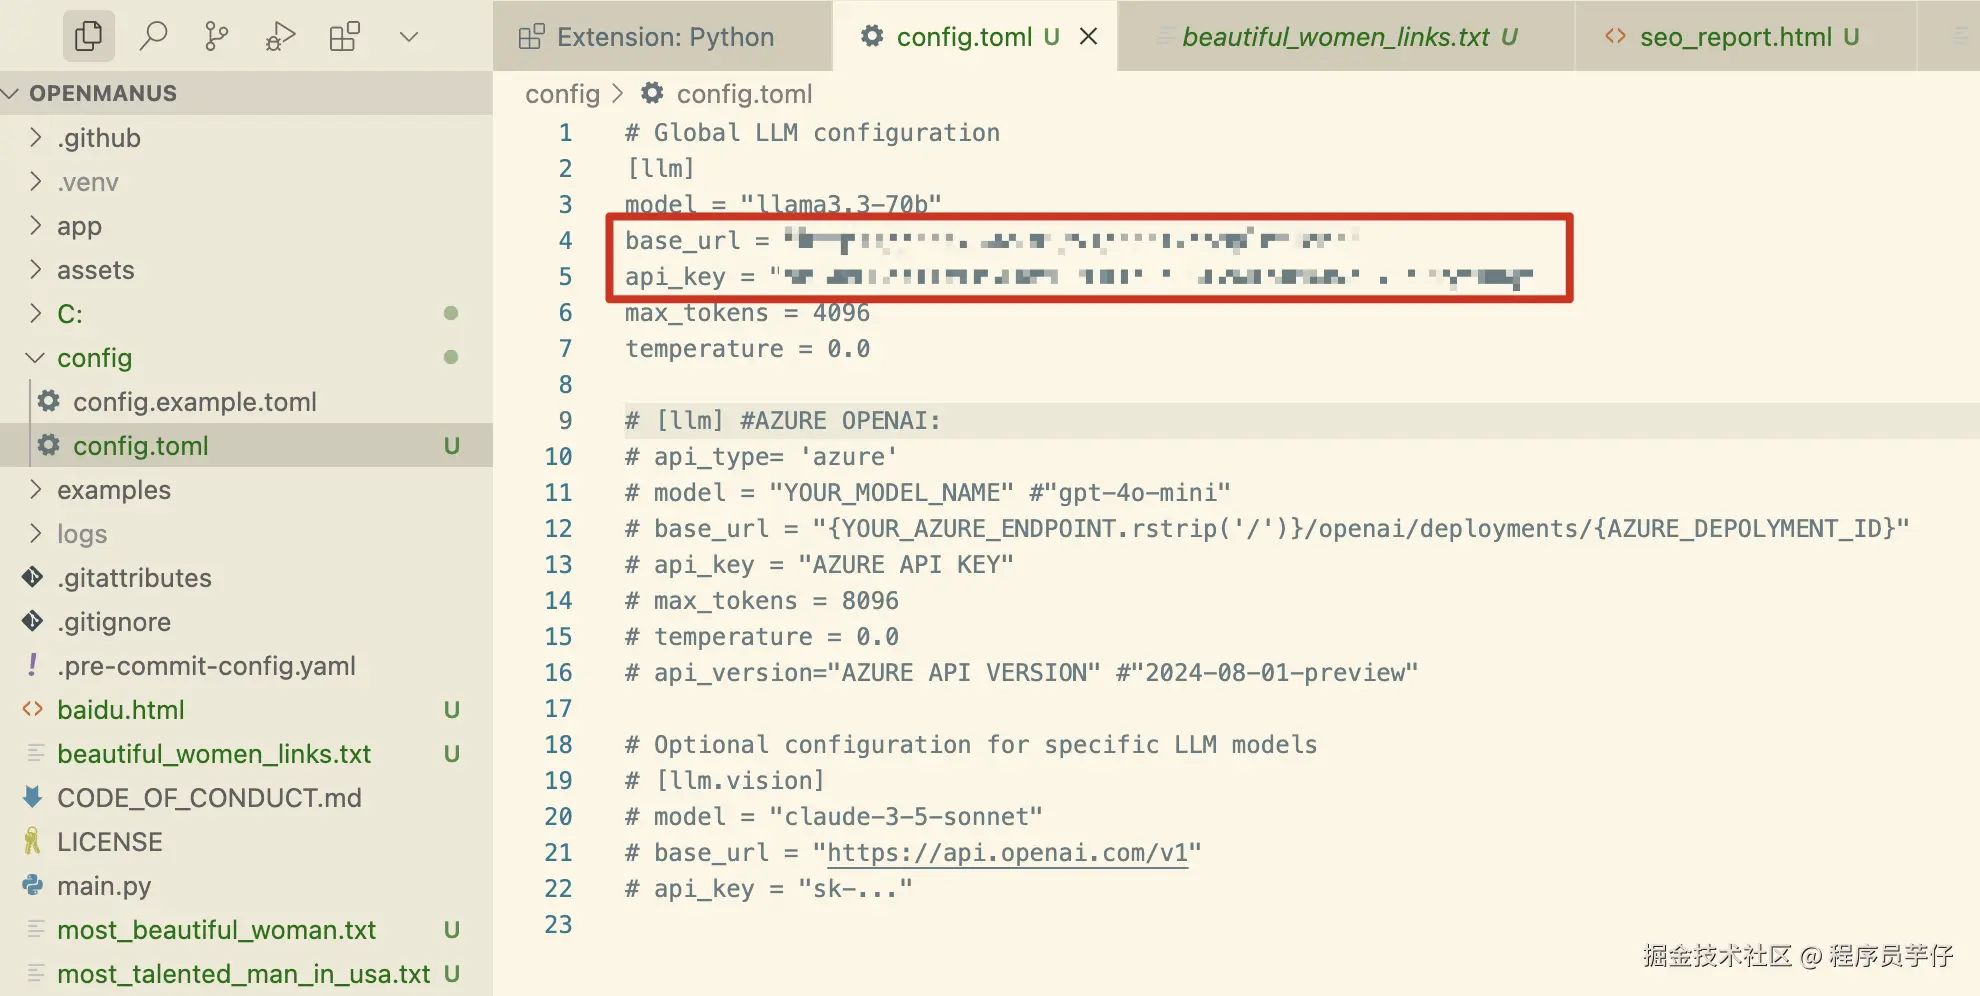The image size is (1980, 996).
Task: Select config.toml in the file tree
Action: [246, 446]
